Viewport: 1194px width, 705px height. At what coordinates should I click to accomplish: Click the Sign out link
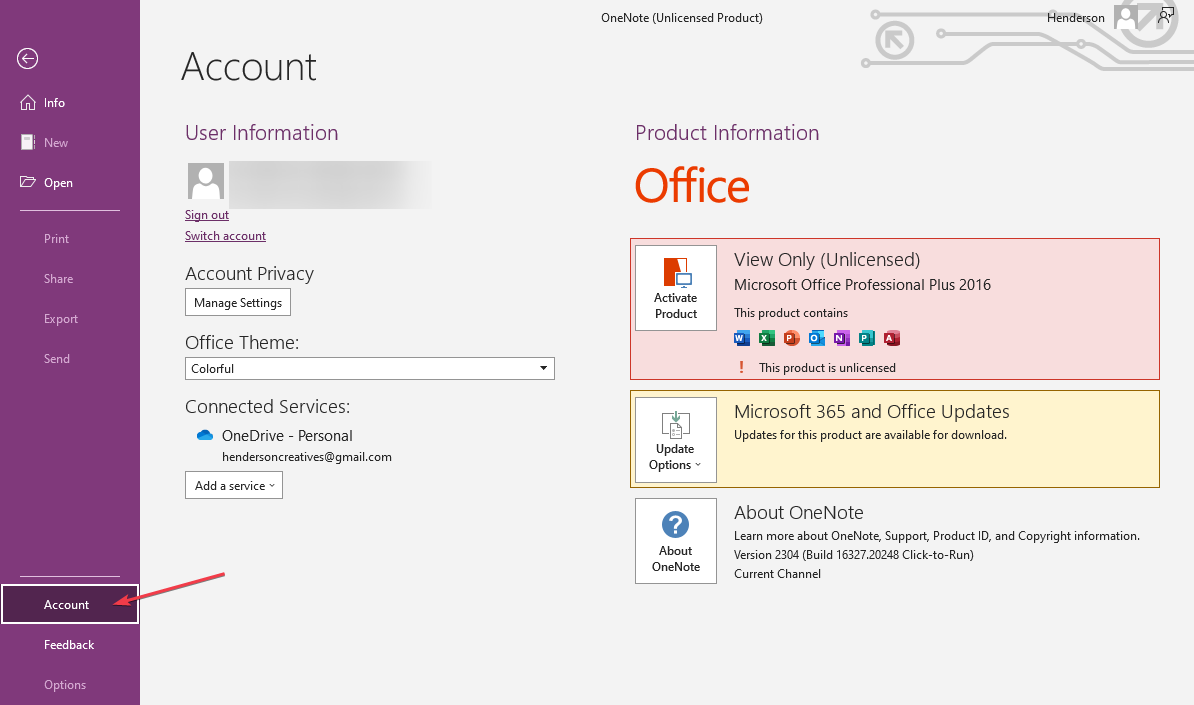coord(206,215)
